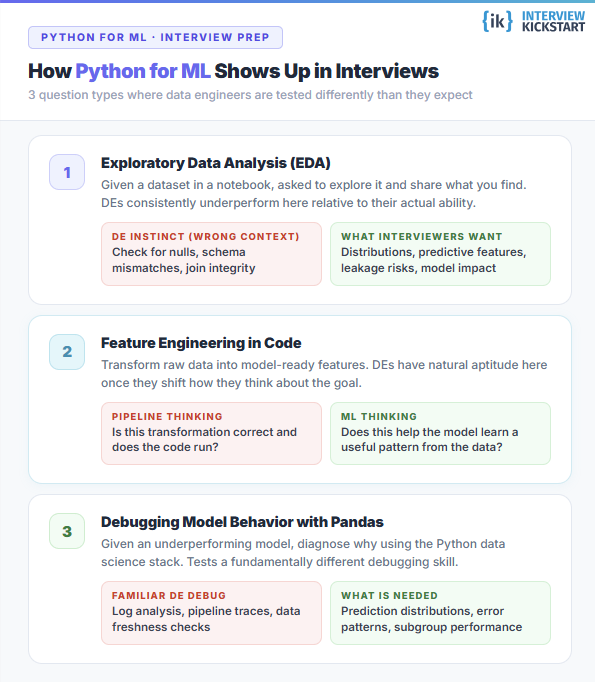Image resolution: width=595 pixels, height=682 pixels.
Task: Click the Python for ML Interview Prep tag
Action: tap(155, 37)
